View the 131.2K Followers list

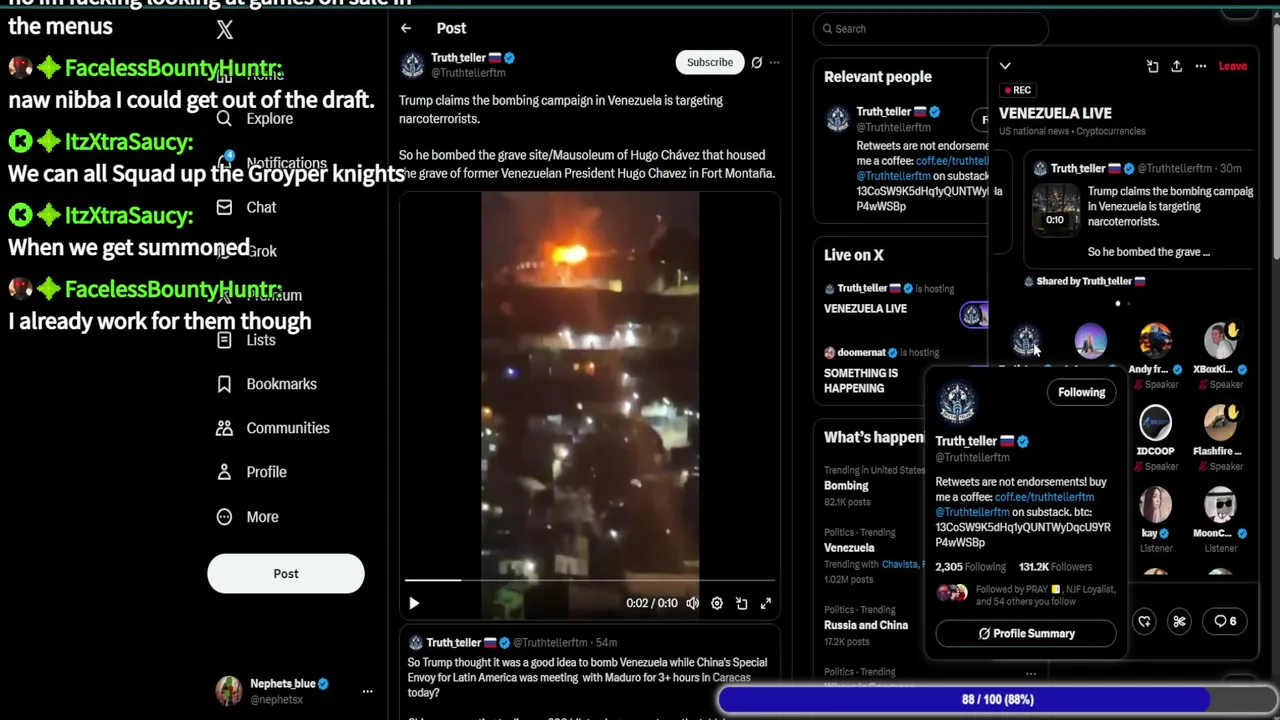(1055, 567)
